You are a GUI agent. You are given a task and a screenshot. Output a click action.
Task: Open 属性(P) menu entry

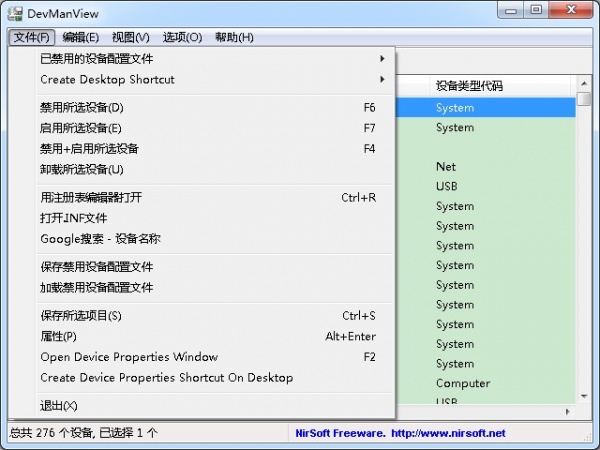(58, 337)
